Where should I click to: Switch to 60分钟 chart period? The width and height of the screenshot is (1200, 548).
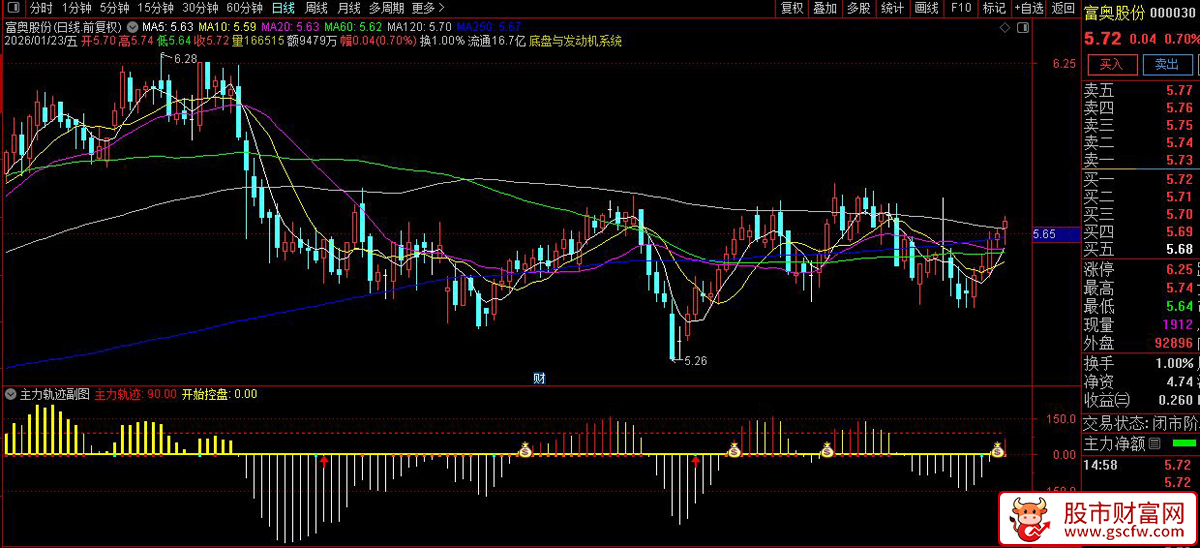[244, 8]
